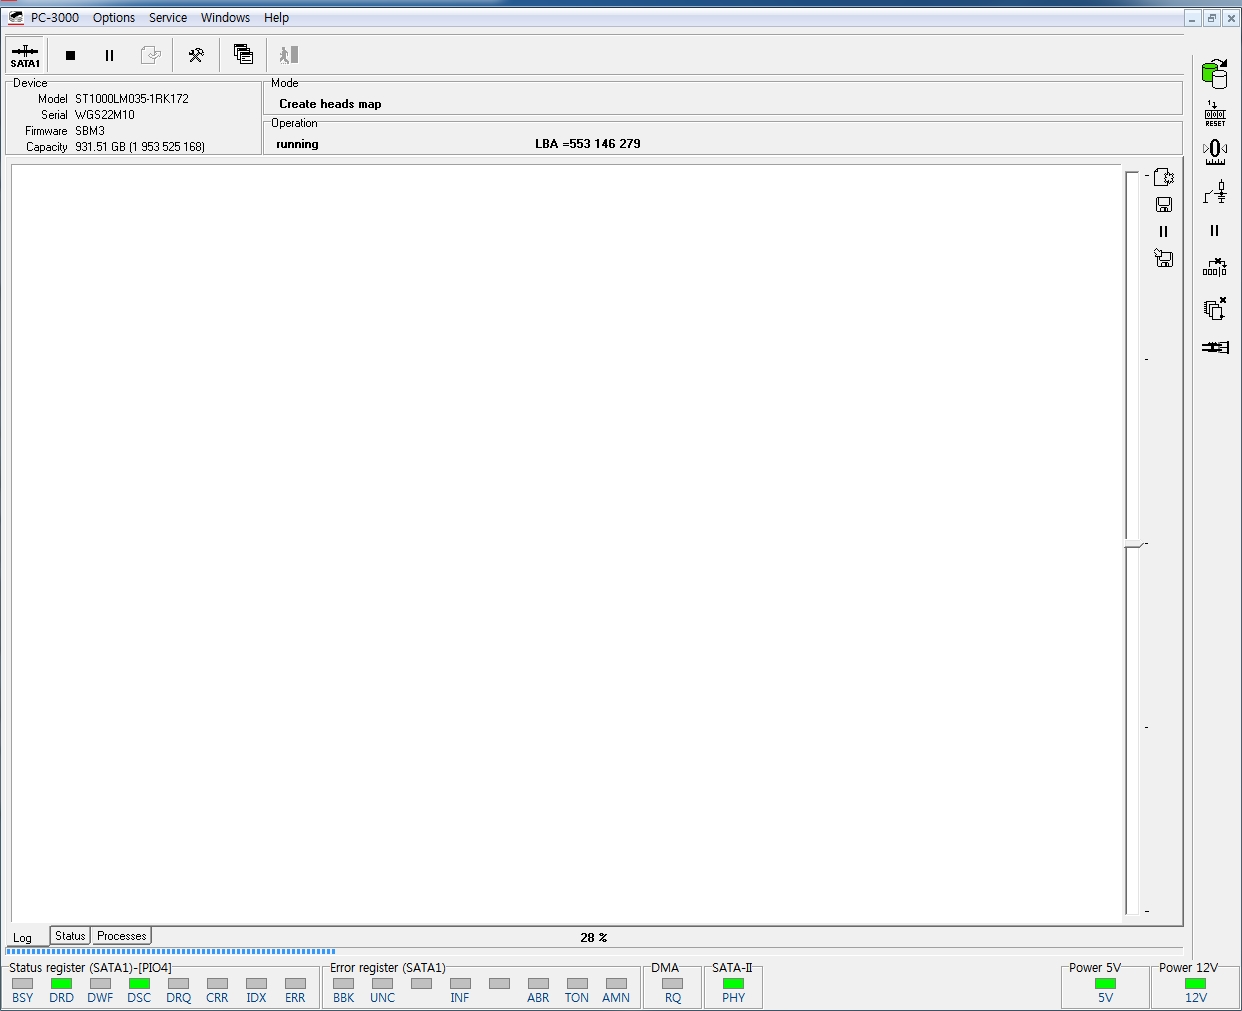Move the vertical log slider handle
Image resolution: width=1242 pixels, height=1011 pixels.
tap(1133, 544)
